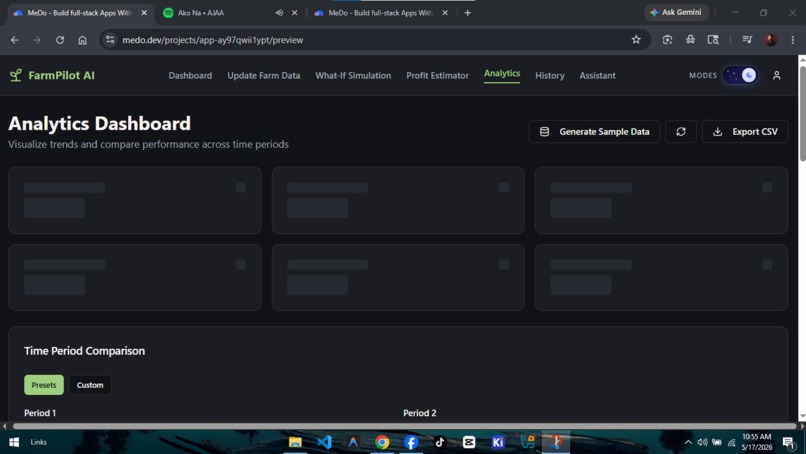Mute the Ako Na tab audio icon

[x=279, y=13]
